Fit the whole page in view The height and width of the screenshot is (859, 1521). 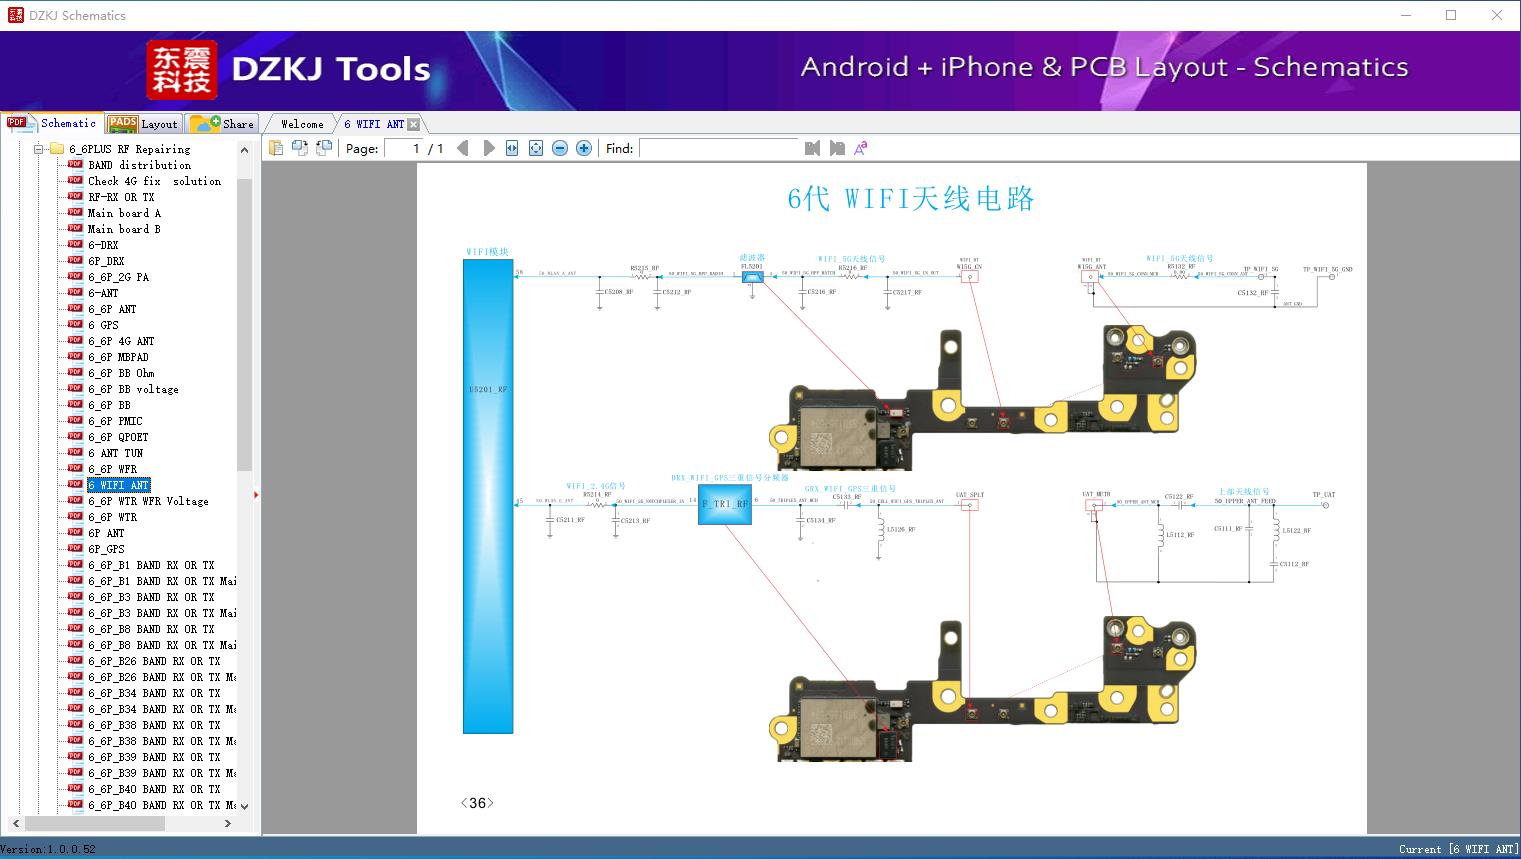point(536,148)
